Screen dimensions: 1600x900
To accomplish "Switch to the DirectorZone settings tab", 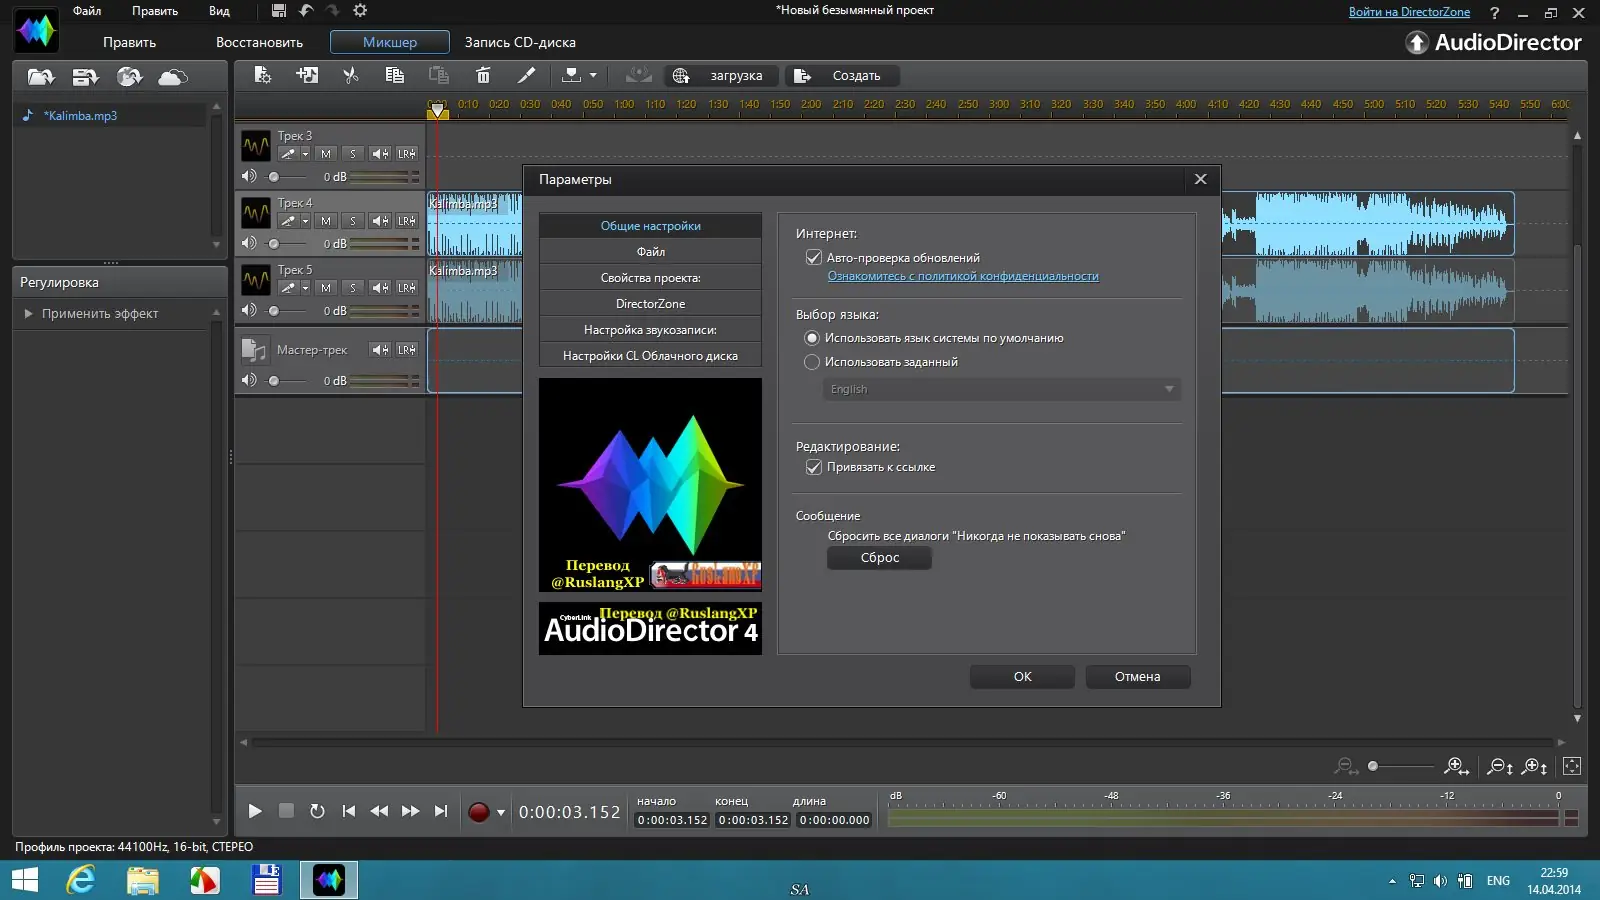I will [x=650, y=304].
